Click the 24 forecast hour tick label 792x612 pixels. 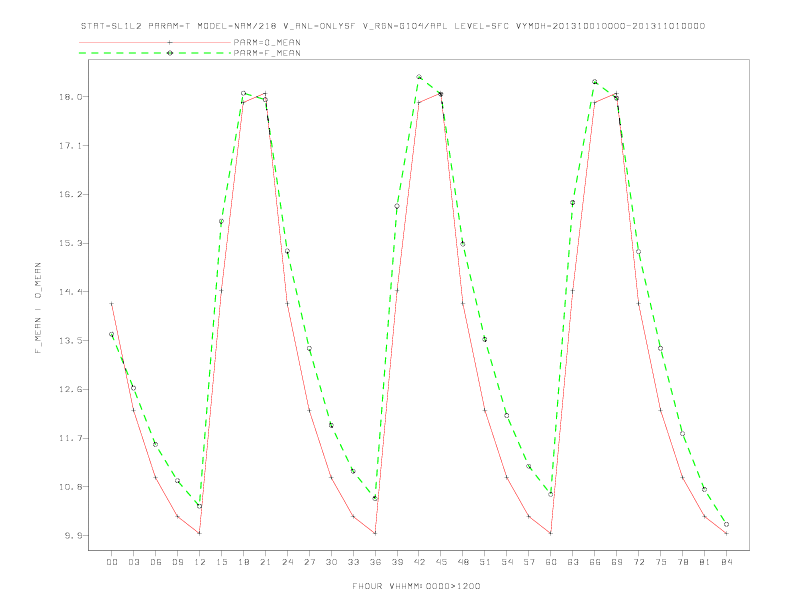click(x=287, y=562)
